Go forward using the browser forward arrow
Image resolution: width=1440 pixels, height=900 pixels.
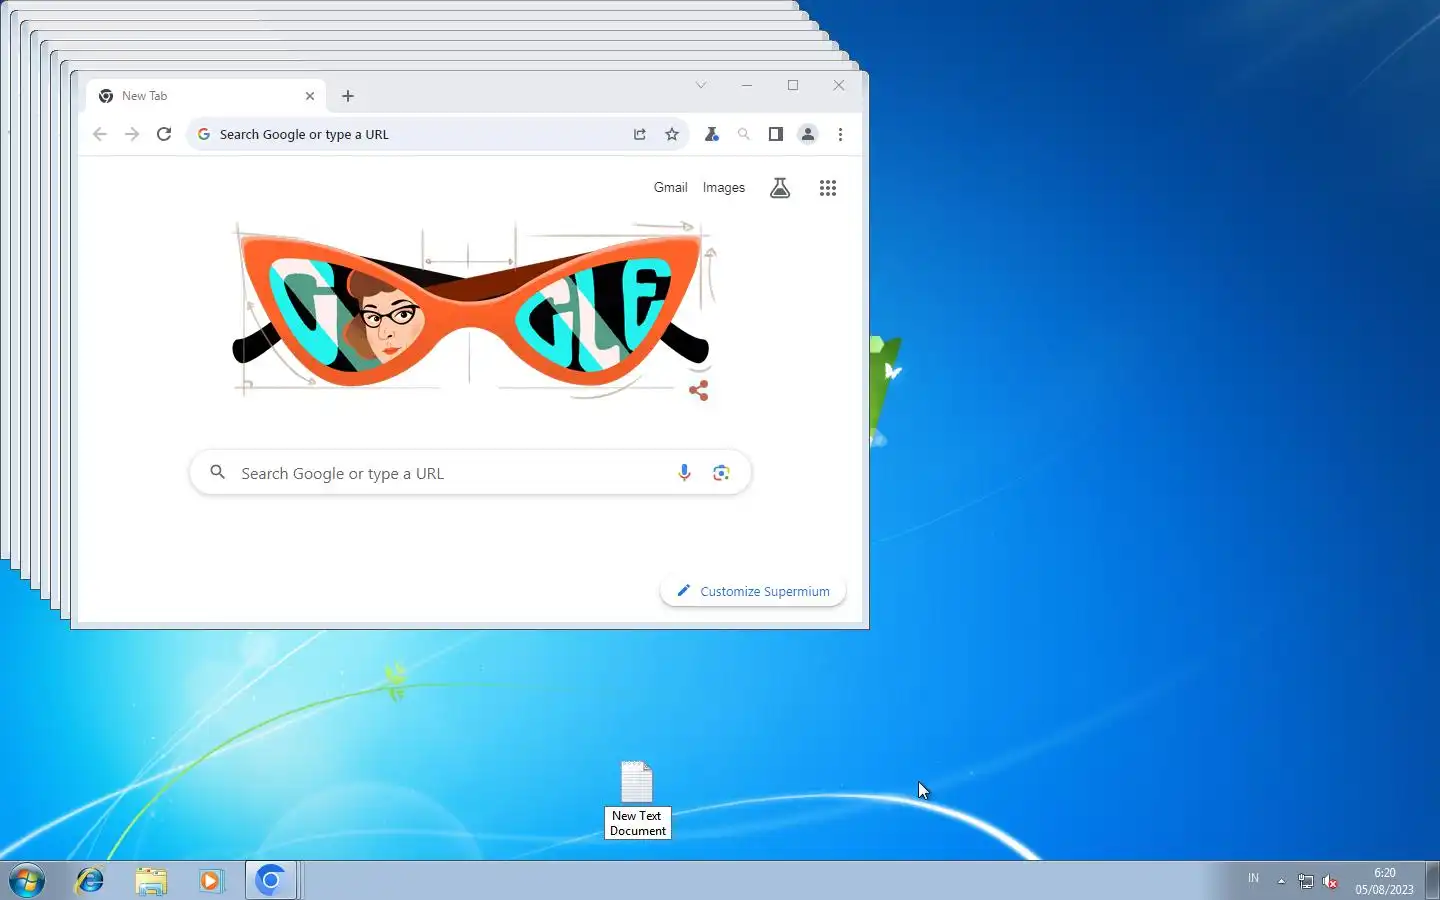tap(132, 134)
